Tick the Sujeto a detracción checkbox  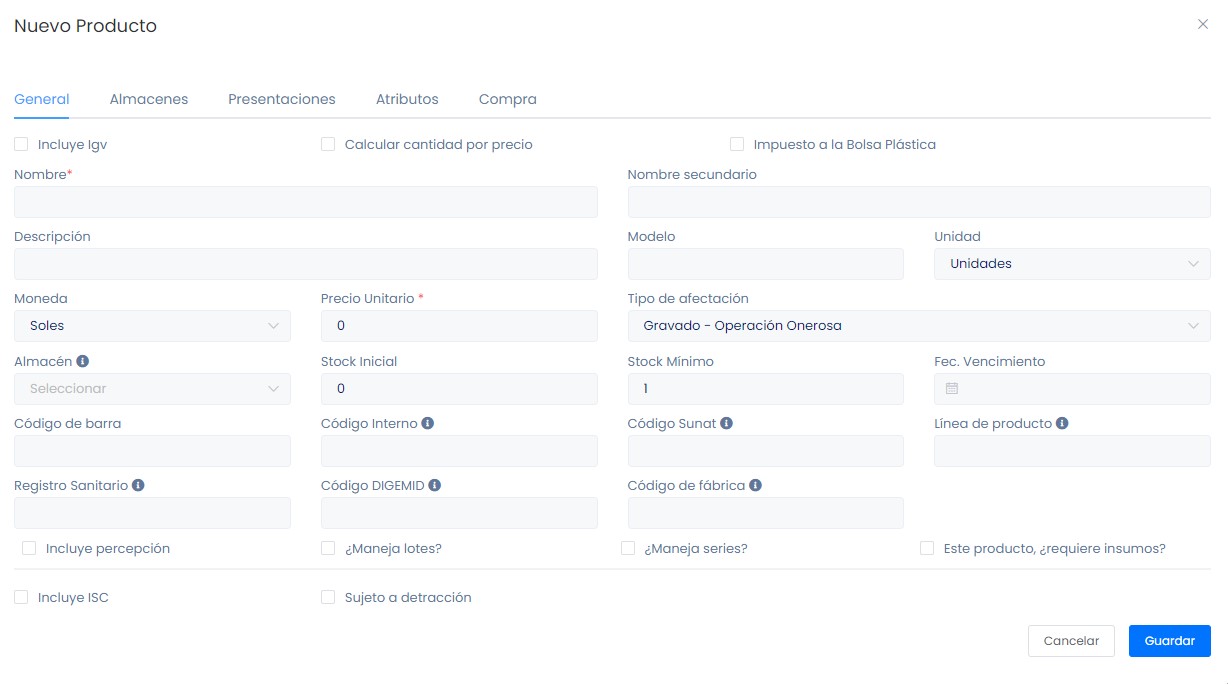(328, 598)
